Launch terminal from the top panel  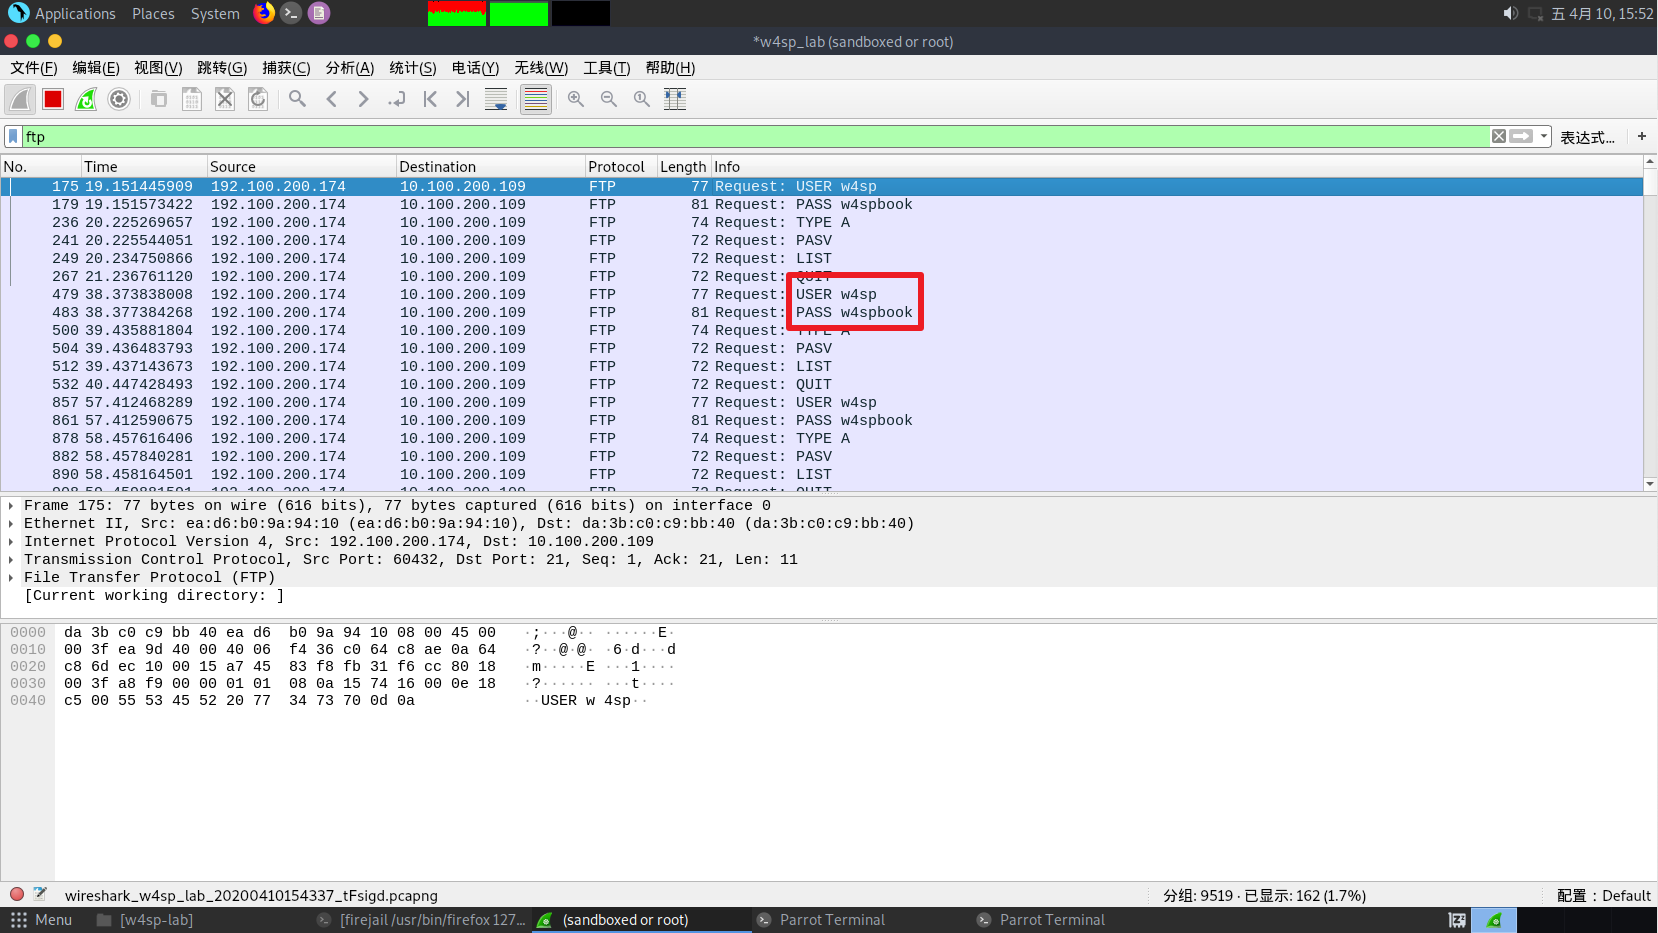[291, 13]
